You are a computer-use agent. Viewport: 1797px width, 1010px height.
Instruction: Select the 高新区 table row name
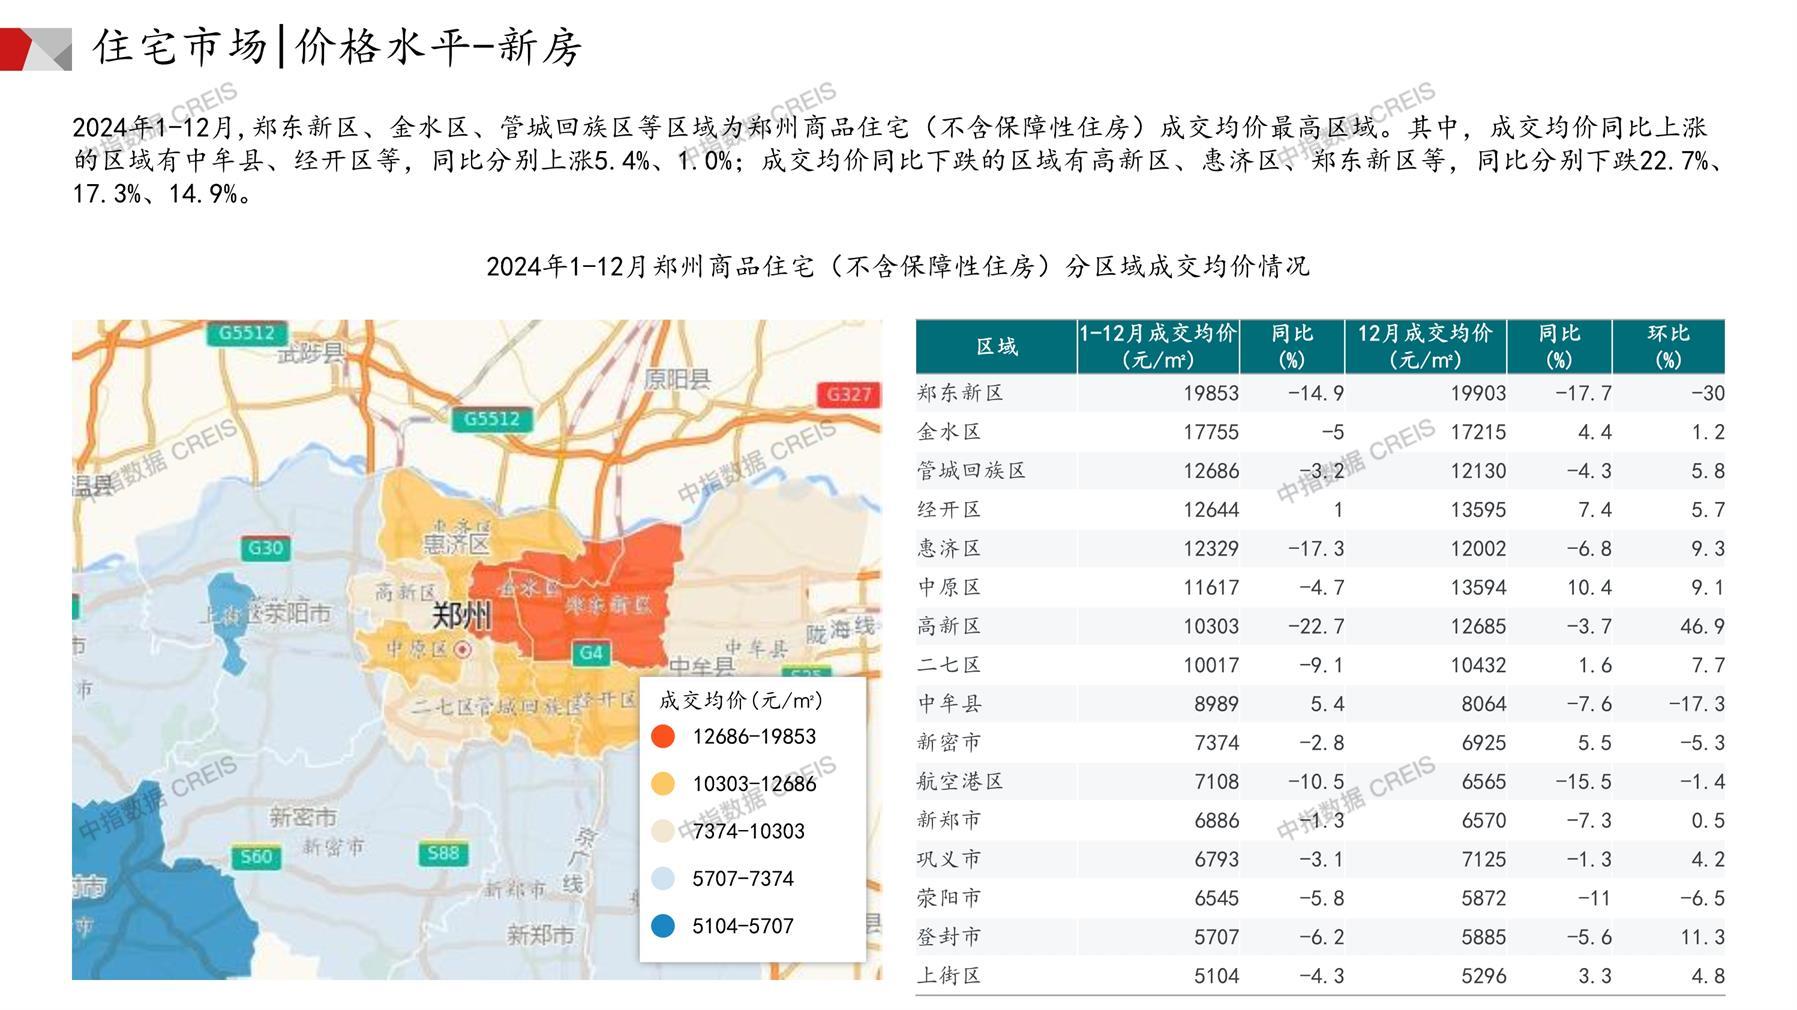[x=949, y=626]
